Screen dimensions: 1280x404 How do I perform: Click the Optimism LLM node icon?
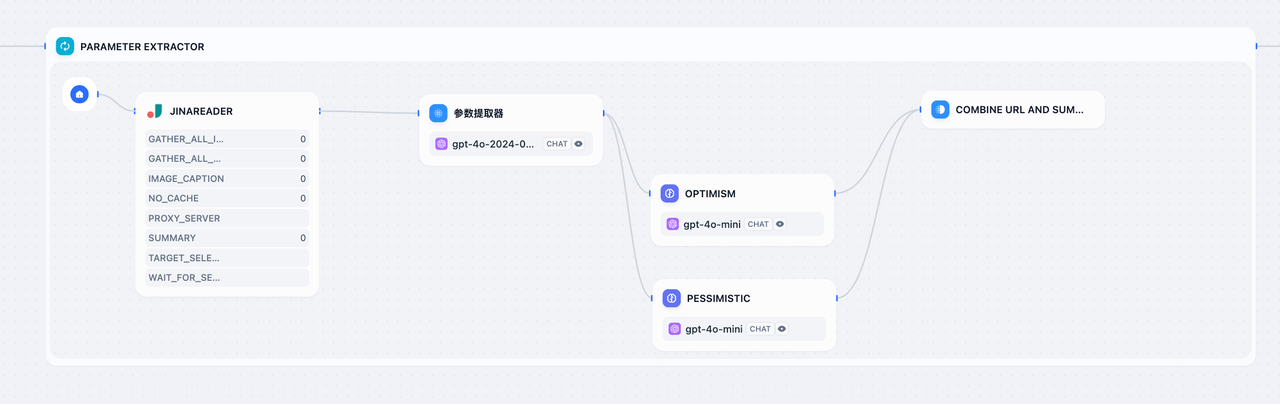[x=669, y=193]
